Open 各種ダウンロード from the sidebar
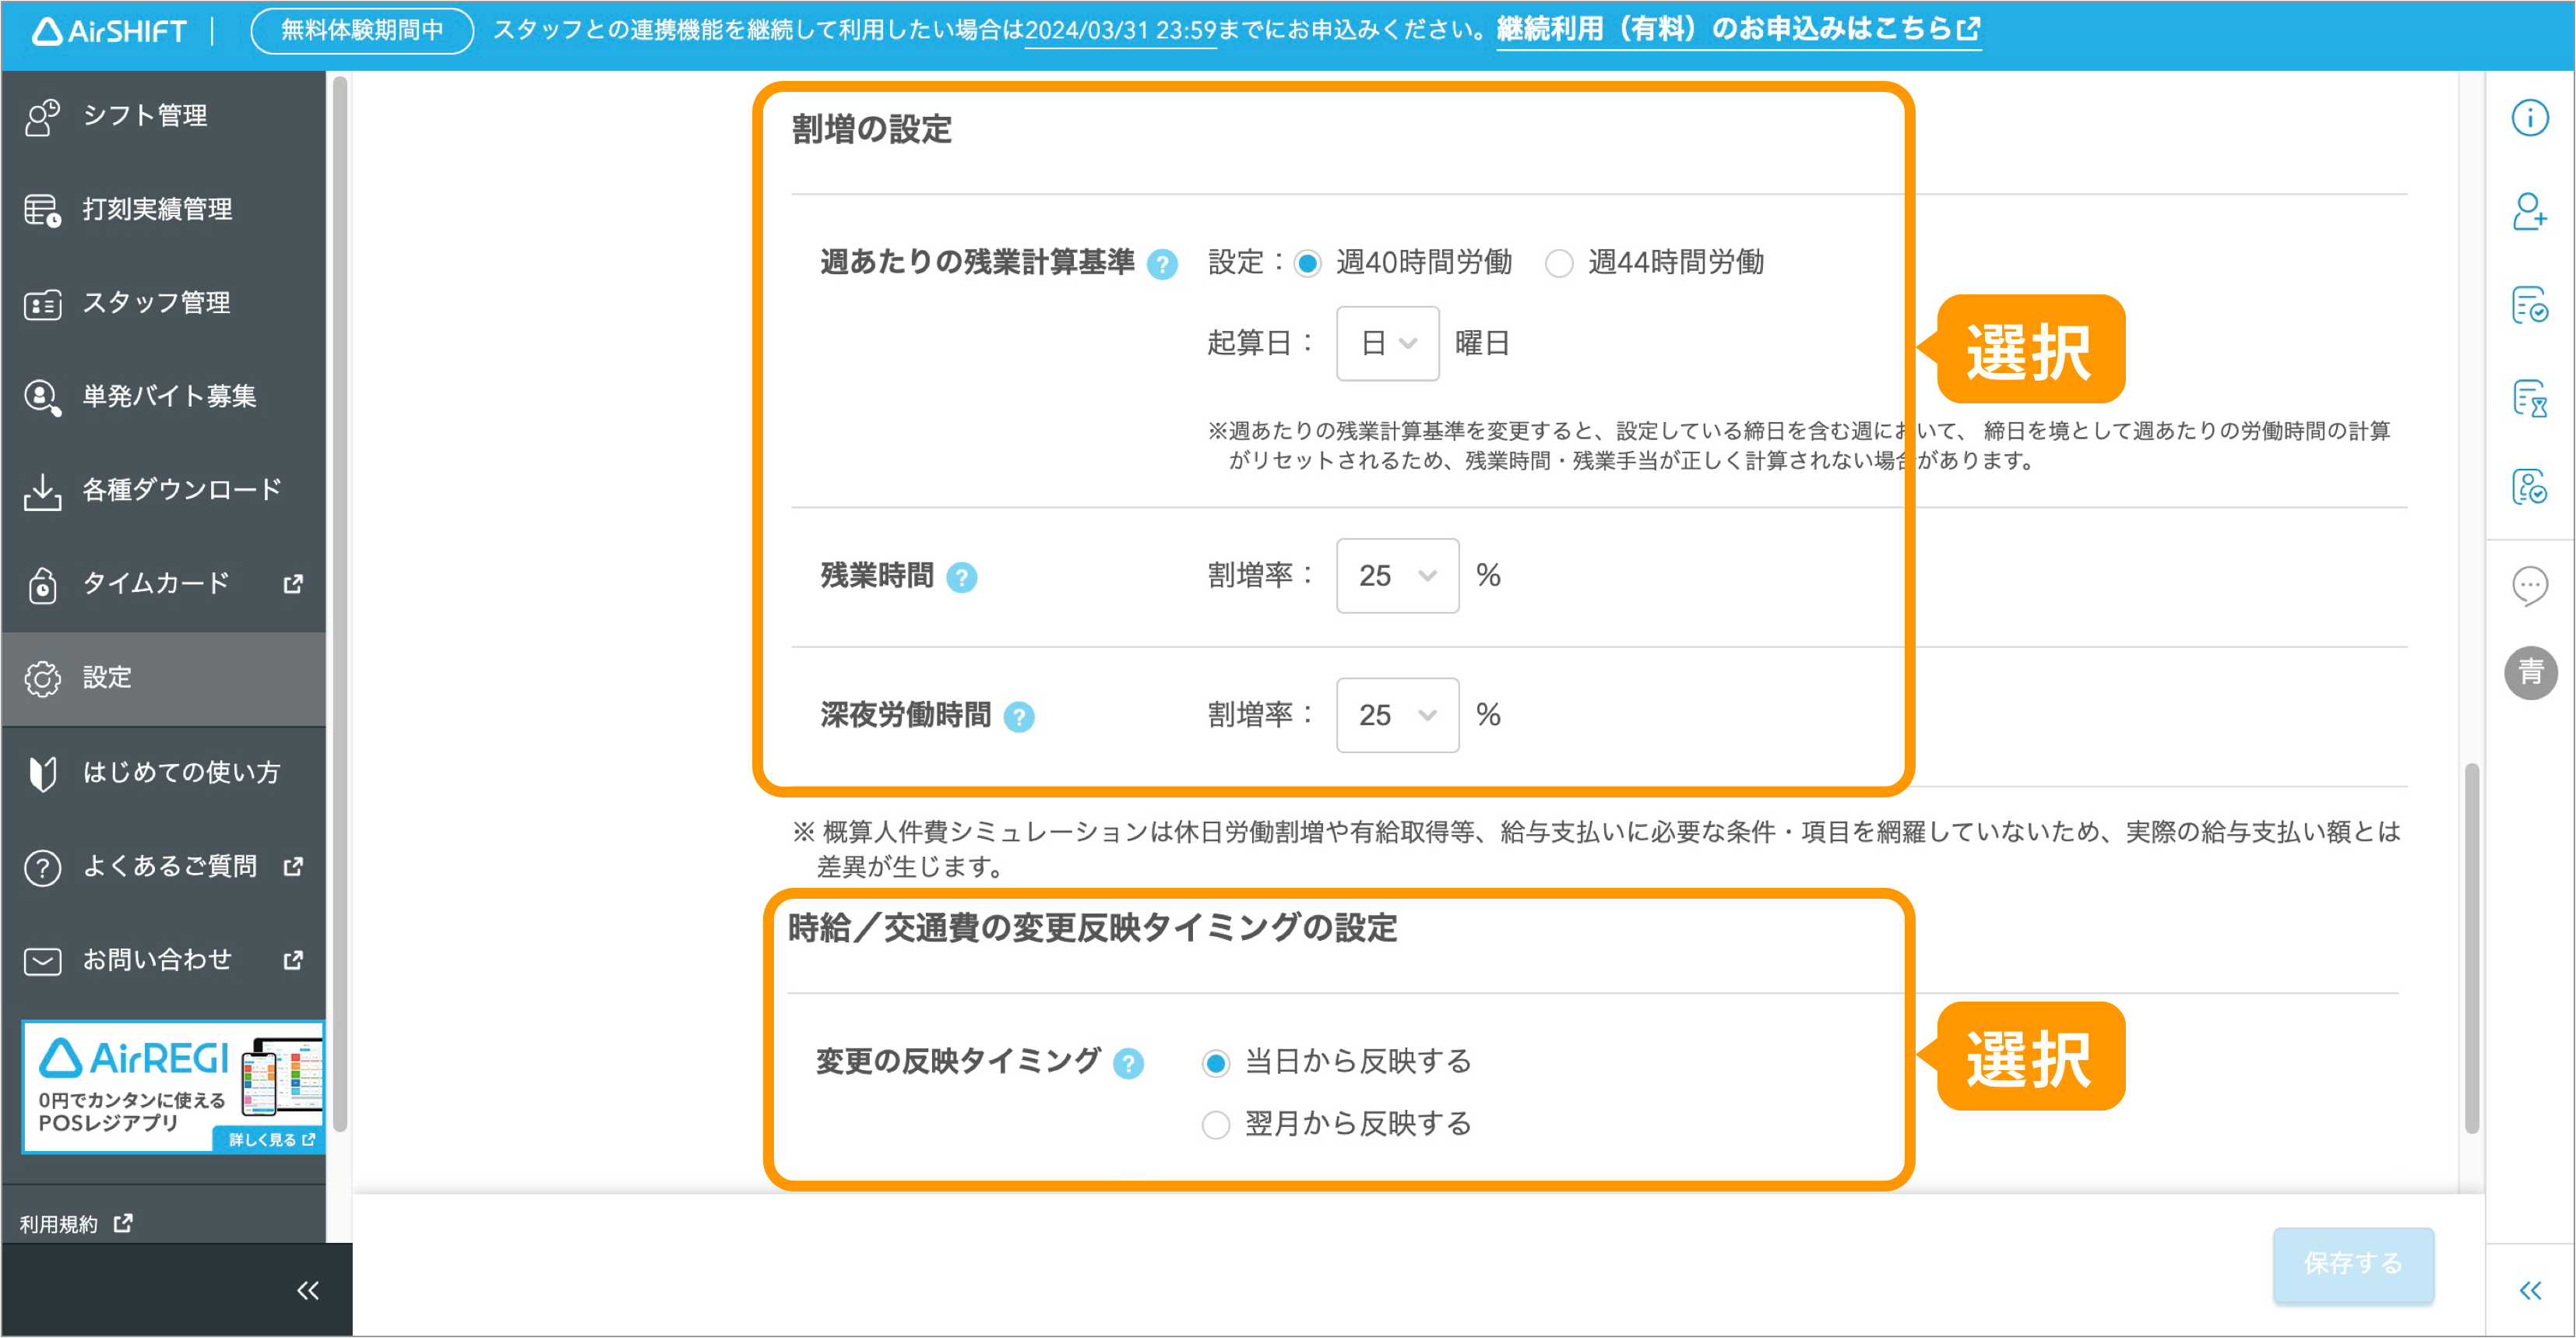 pyautogui.click(x=164, y=490)
